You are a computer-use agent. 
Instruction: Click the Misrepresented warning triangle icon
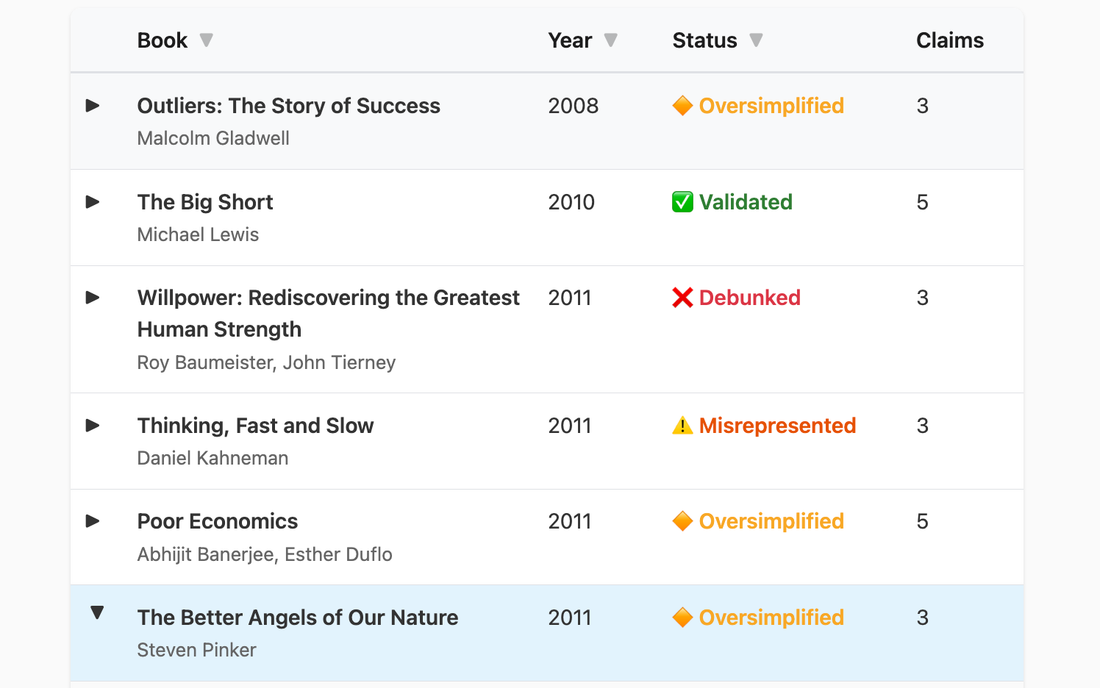click(x=682, y=426)
